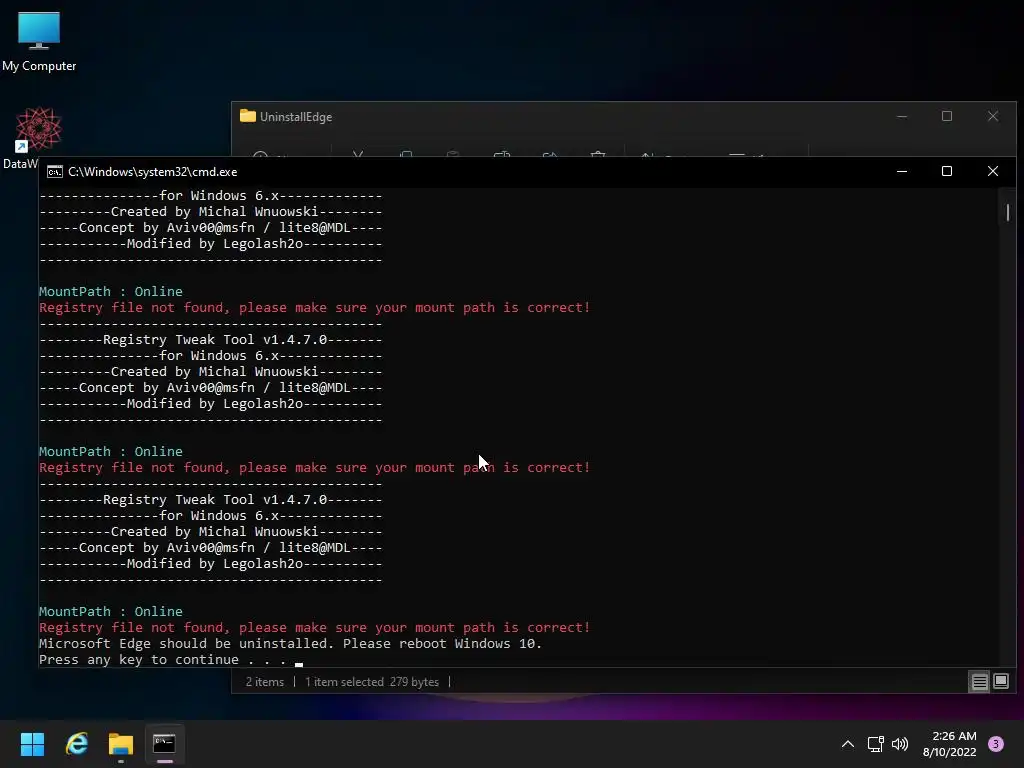Click the "Microsoft Edge should be uninstalled" line
Image resolution: width=1024 pixels, height=768 pixels.
pyautogui.click(x=291, y=643)
